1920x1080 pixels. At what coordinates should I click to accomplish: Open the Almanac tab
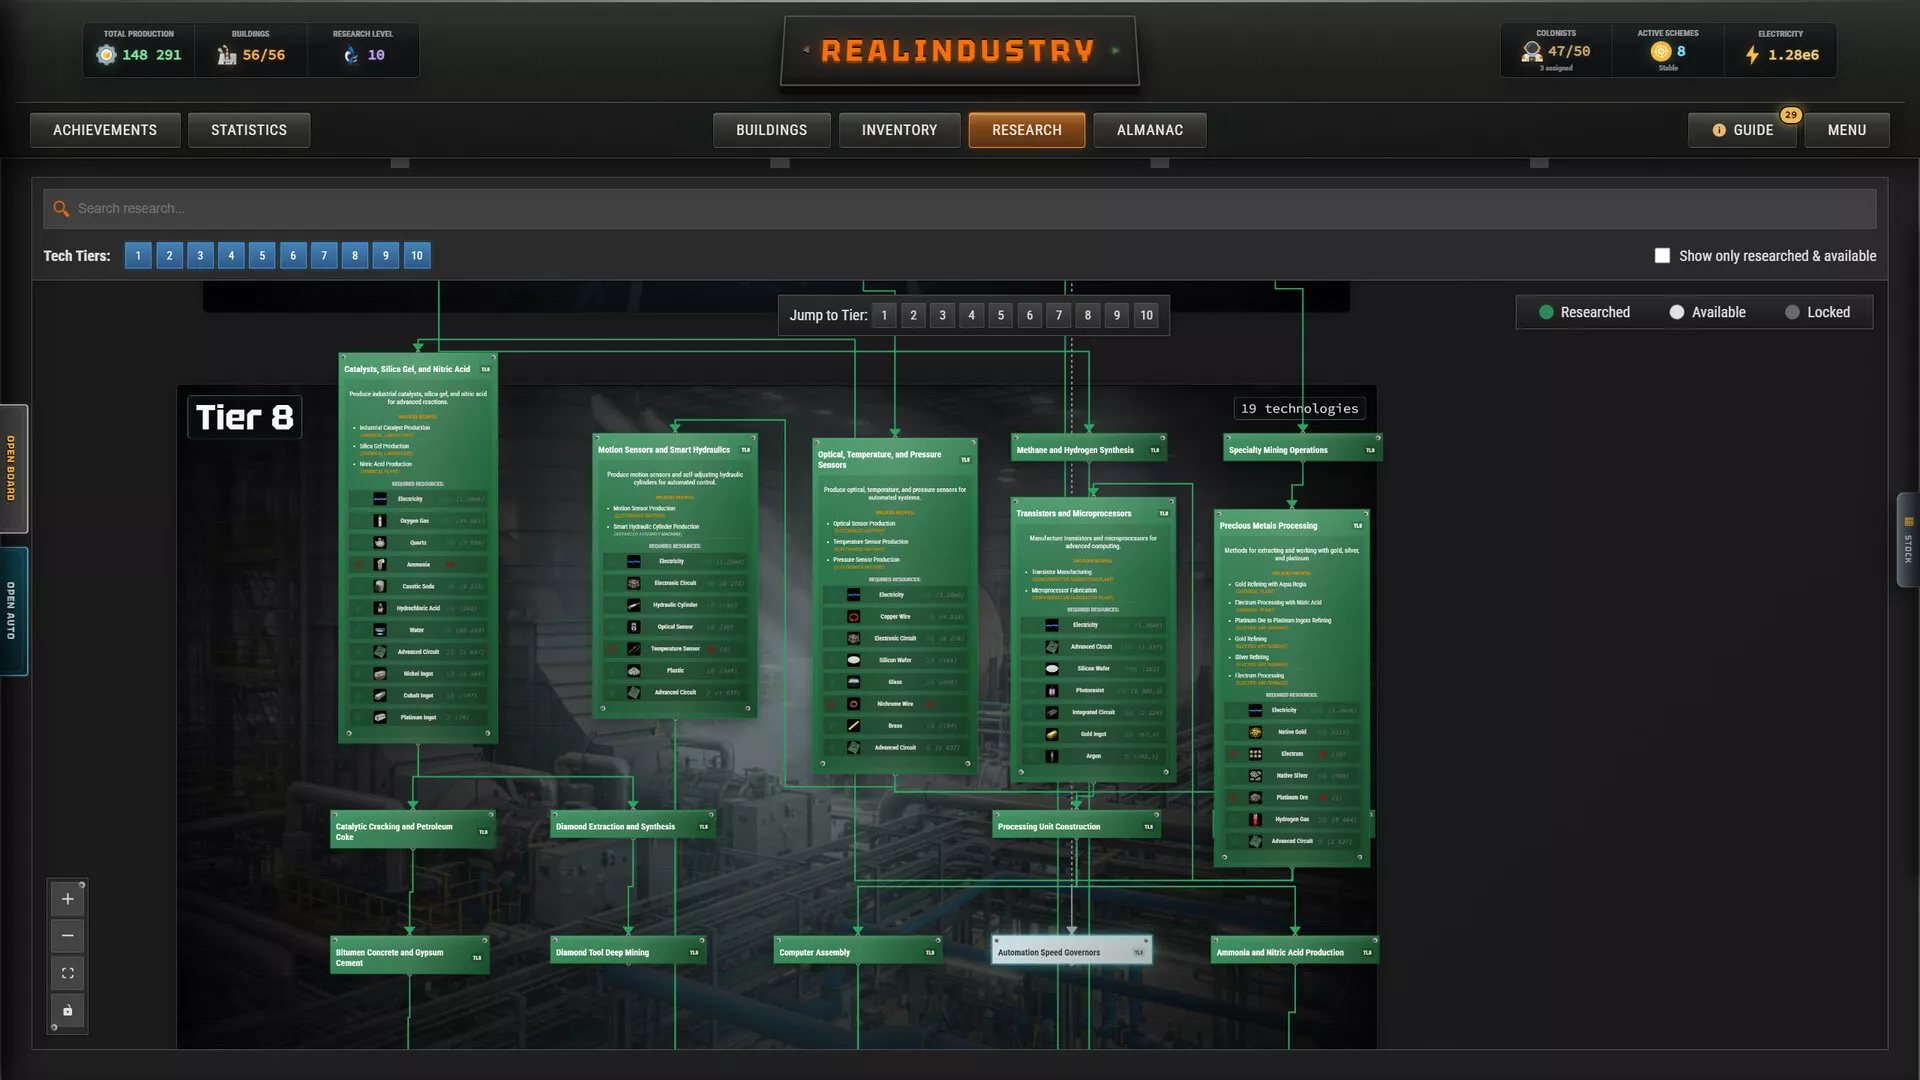pos(1149,130)
